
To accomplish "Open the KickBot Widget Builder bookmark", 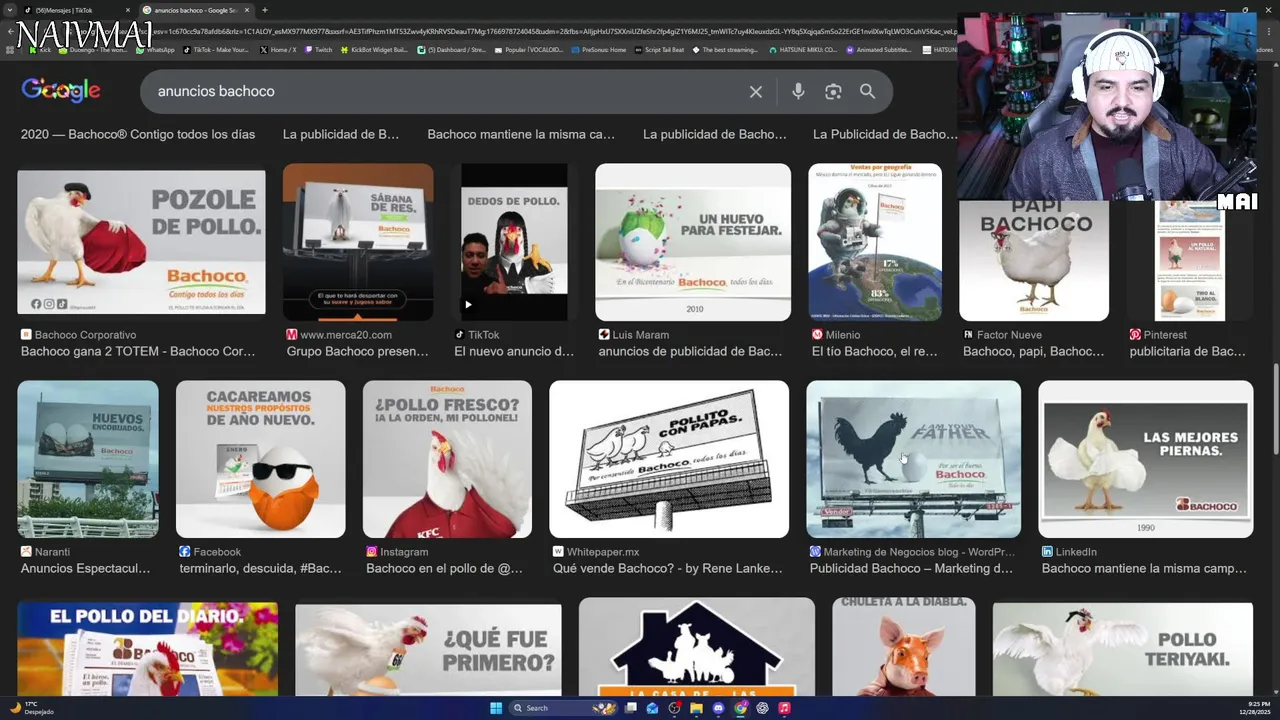I will click(374, 49).
